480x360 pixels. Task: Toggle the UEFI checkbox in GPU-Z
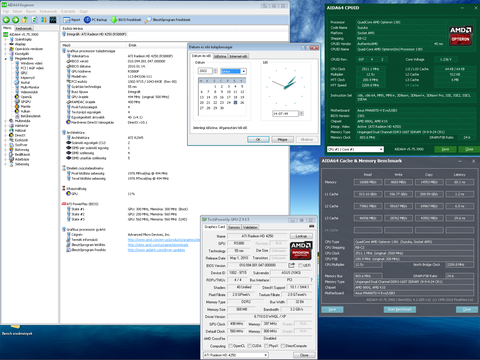coord(300,265)
